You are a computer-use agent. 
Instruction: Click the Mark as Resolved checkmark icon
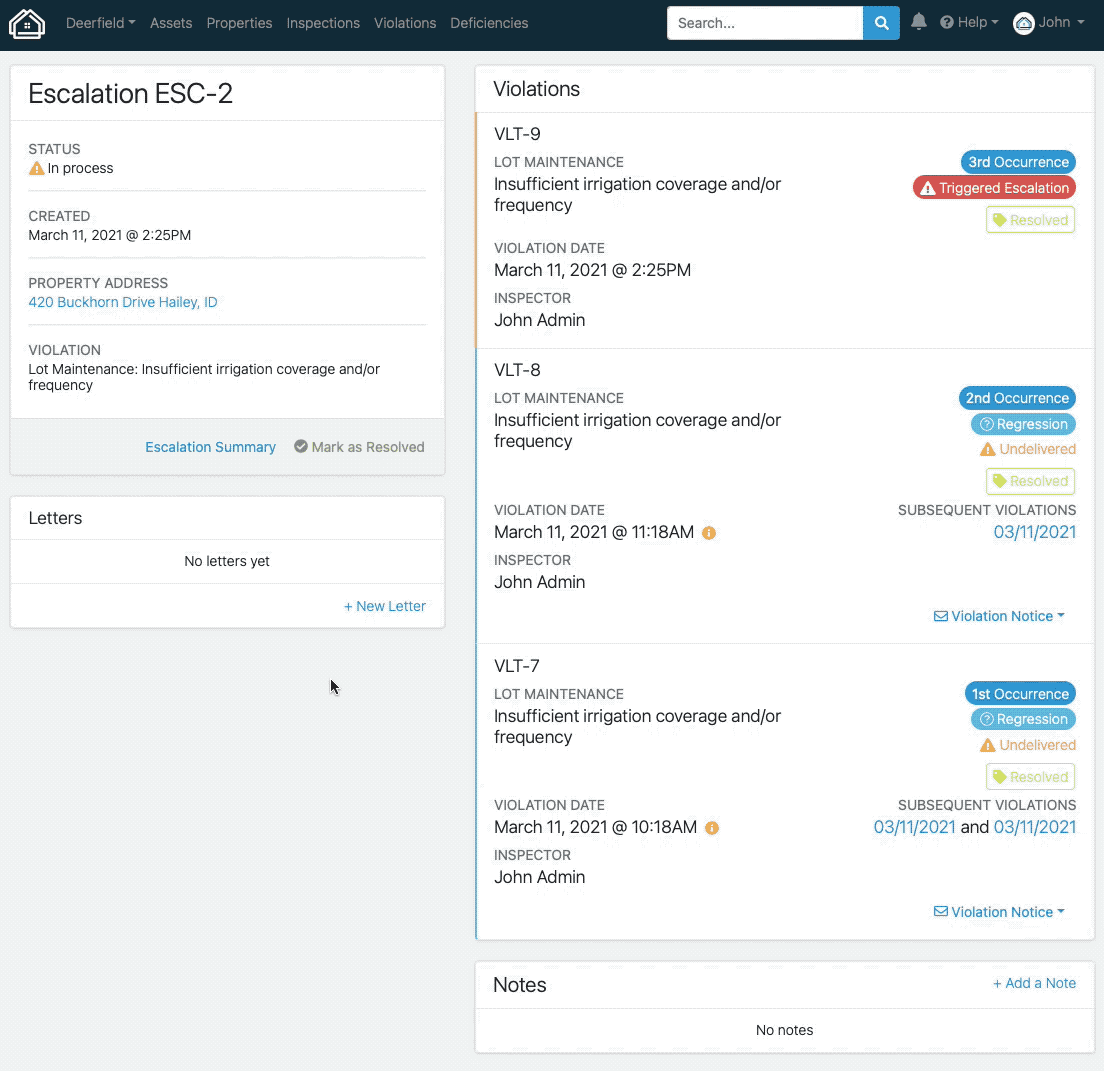(301, 446)
